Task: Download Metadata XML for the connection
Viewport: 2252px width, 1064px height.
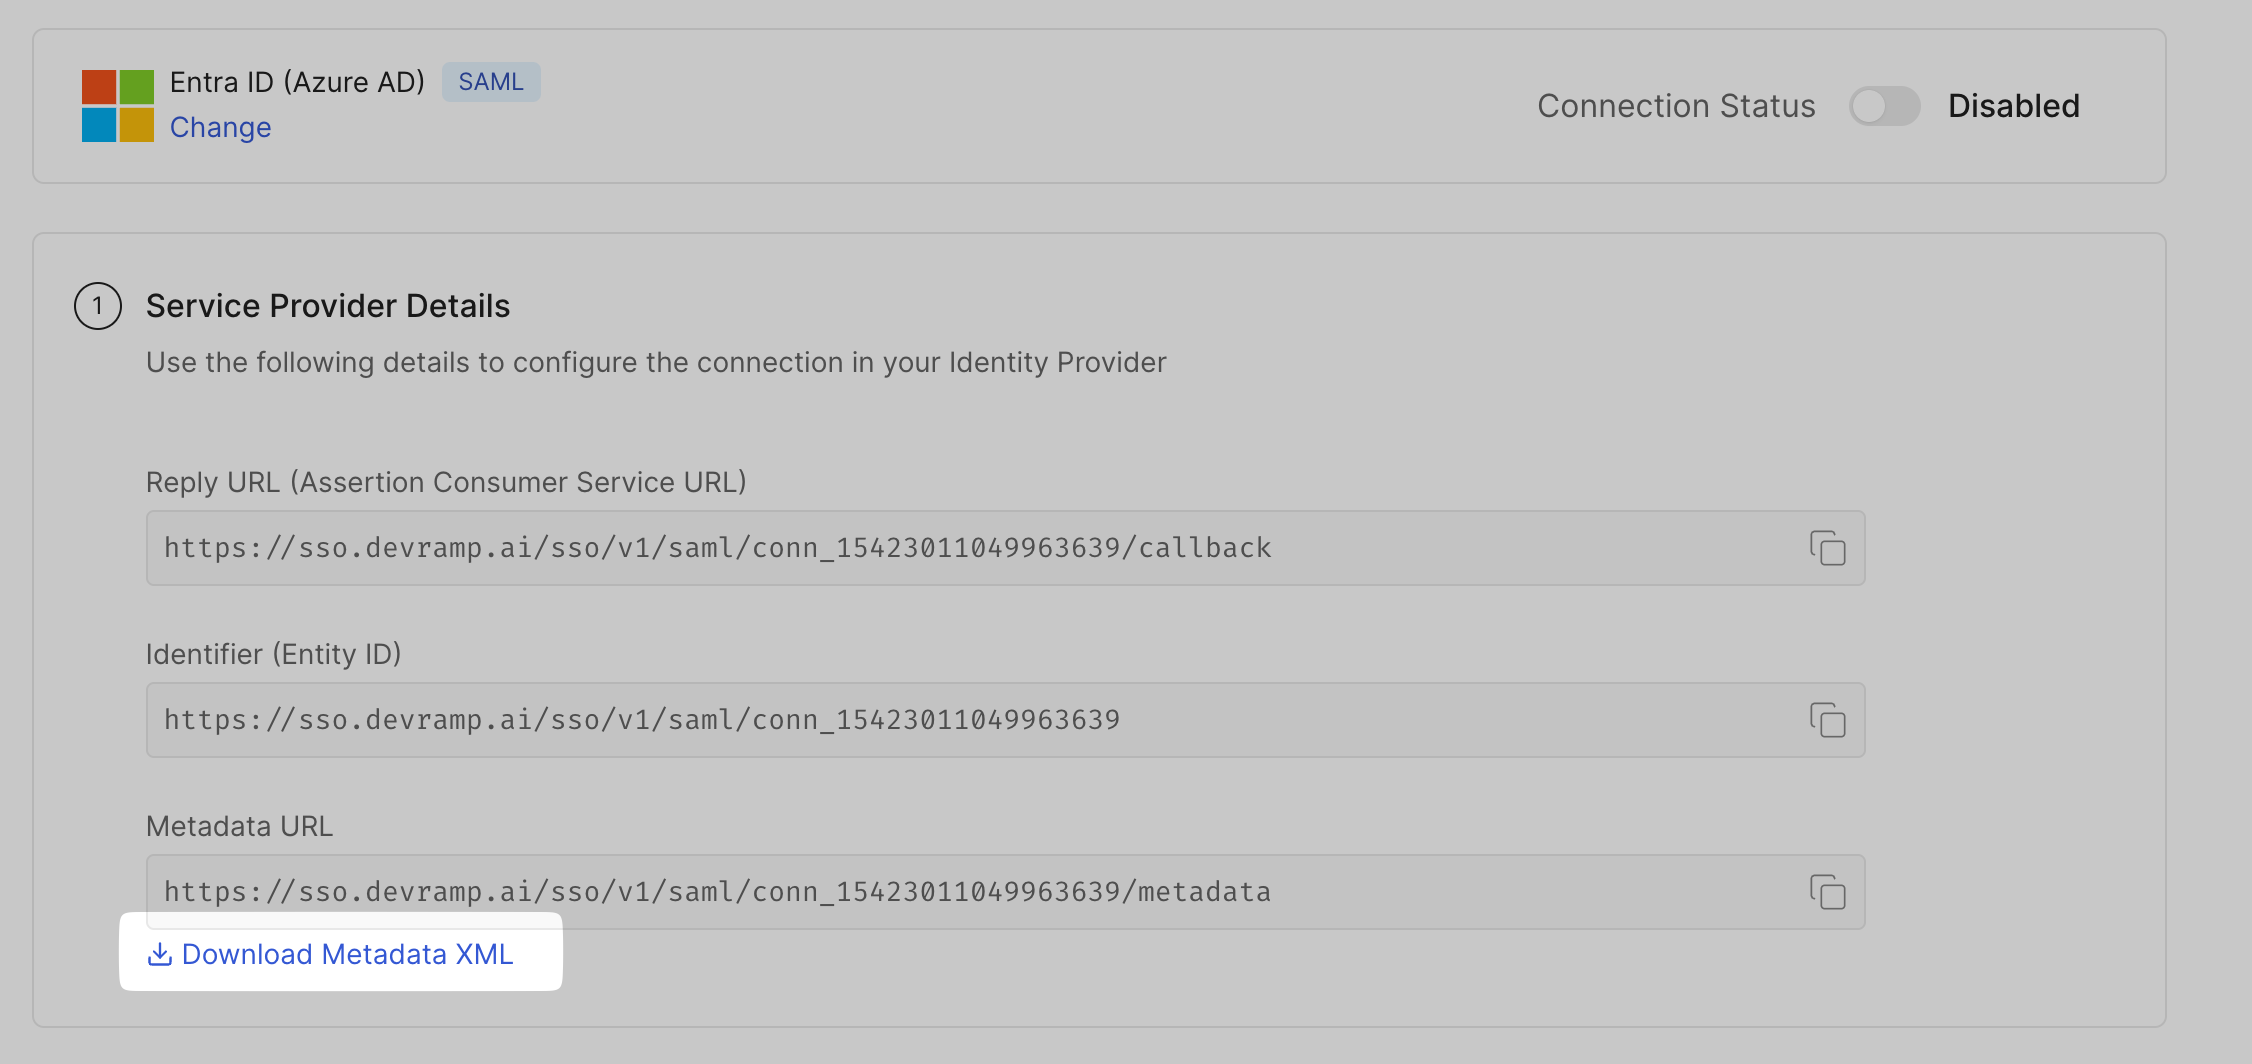Action: 348,953
